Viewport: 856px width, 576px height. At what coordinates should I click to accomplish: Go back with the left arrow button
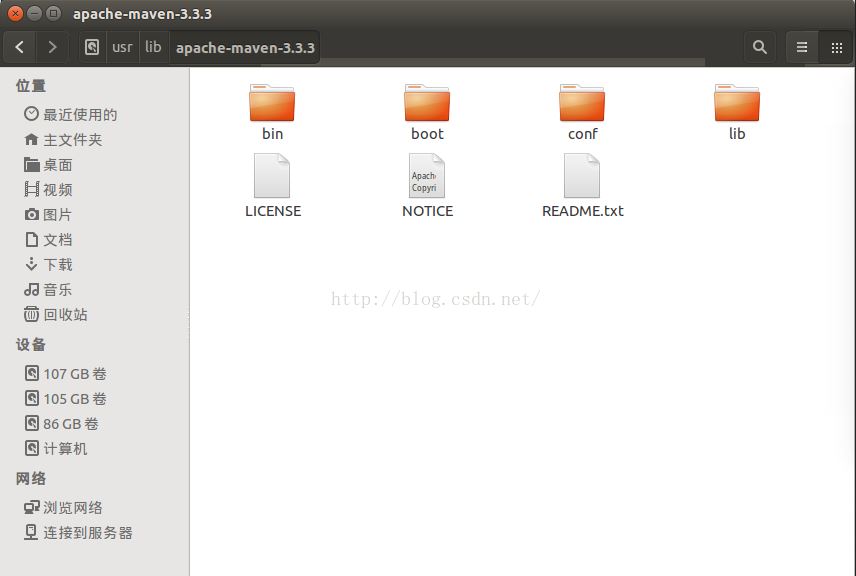[20, 47]
